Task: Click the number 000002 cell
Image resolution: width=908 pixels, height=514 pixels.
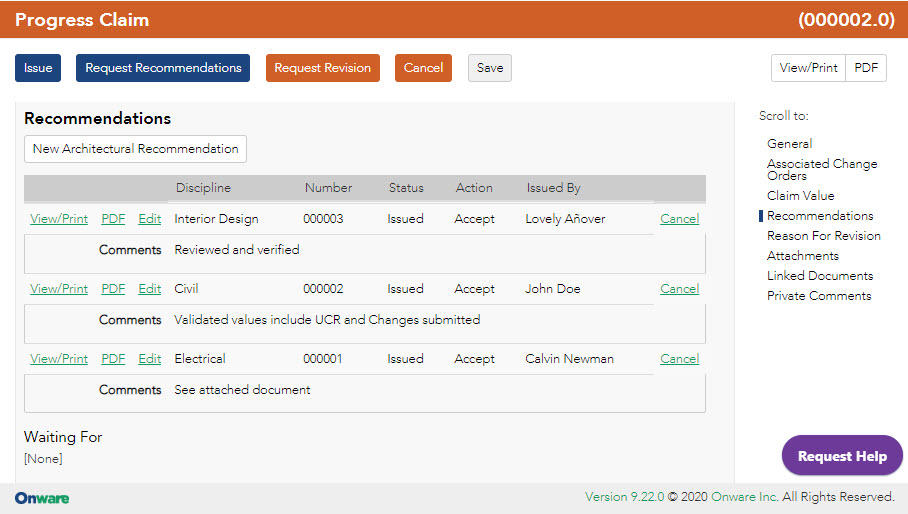Action: click(x=323, y=289)
